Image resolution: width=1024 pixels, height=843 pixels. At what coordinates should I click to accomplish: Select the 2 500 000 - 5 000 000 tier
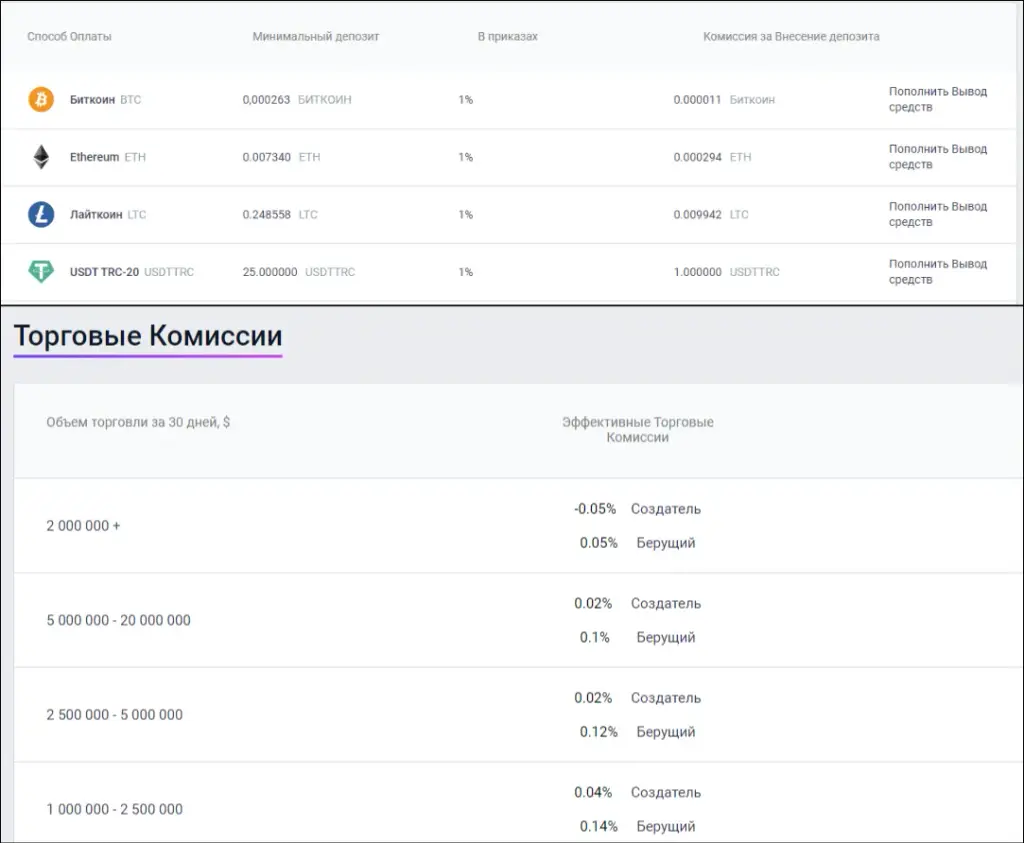[x=114, y=714]
